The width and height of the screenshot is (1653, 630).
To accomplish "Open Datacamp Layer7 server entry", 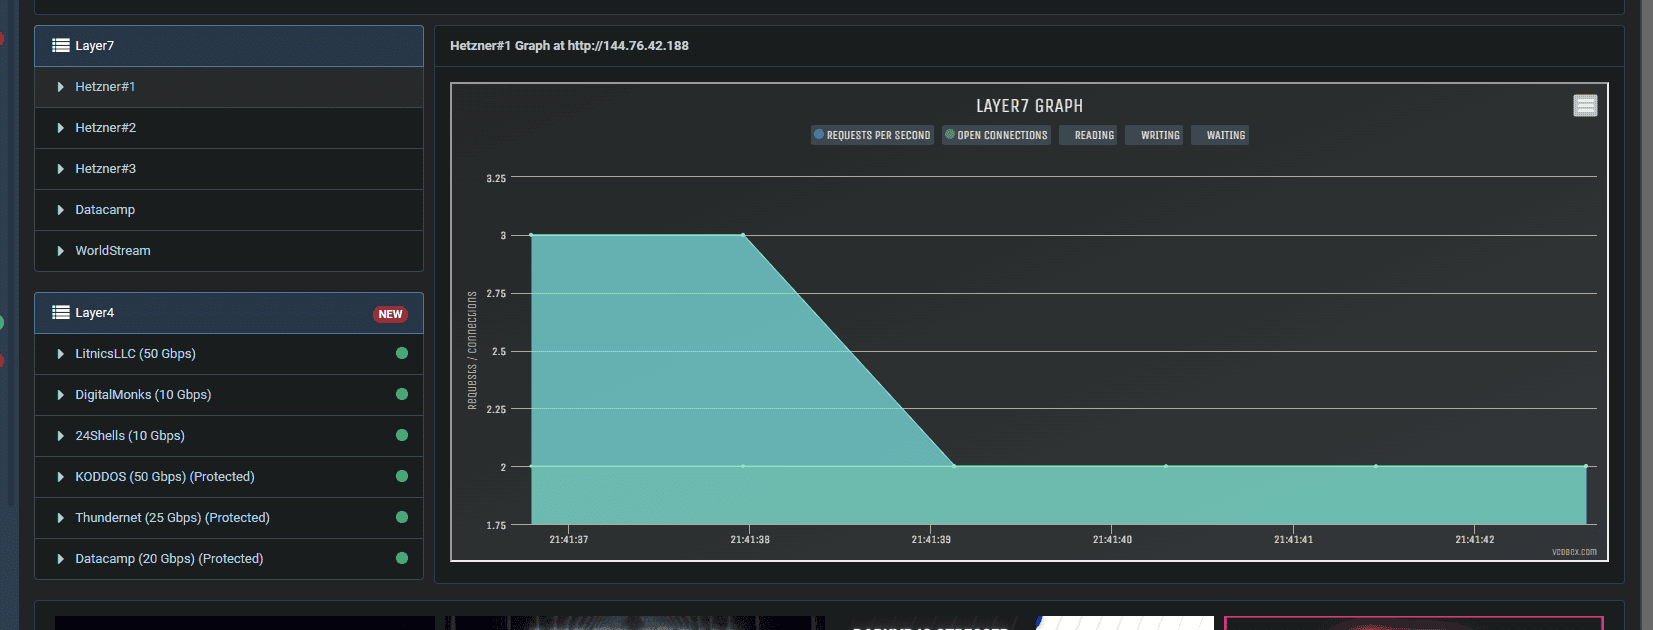I will point(229,210).
